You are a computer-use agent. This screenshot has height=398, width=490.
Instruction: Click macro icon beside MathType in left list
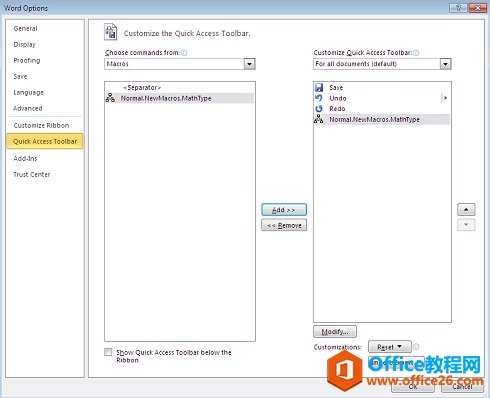click(x=110, y=98)
